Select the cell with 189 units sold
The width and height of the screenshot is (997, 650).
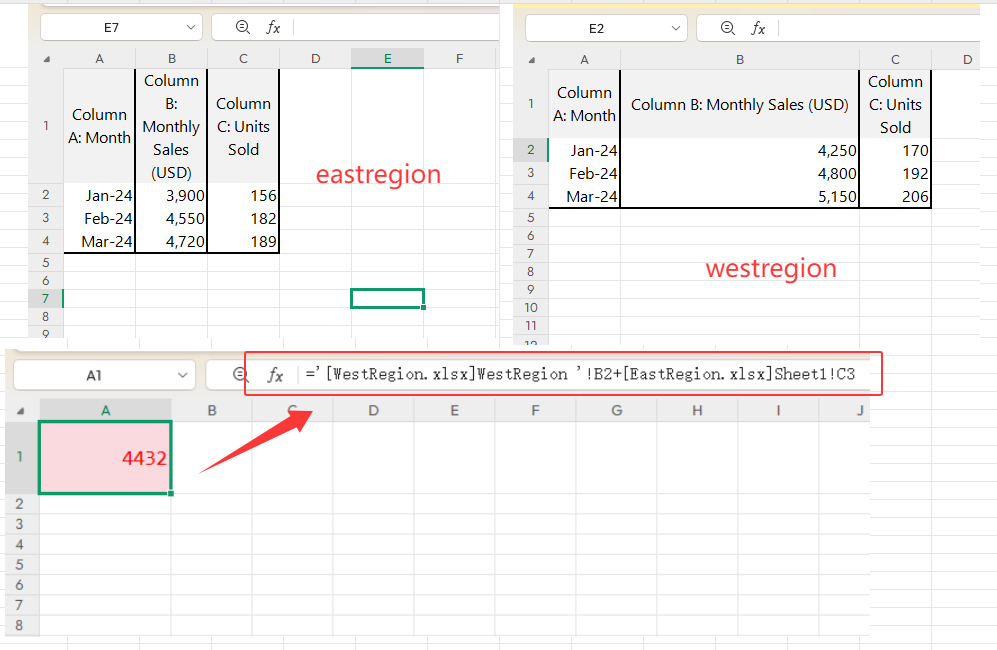pos(243,241)
